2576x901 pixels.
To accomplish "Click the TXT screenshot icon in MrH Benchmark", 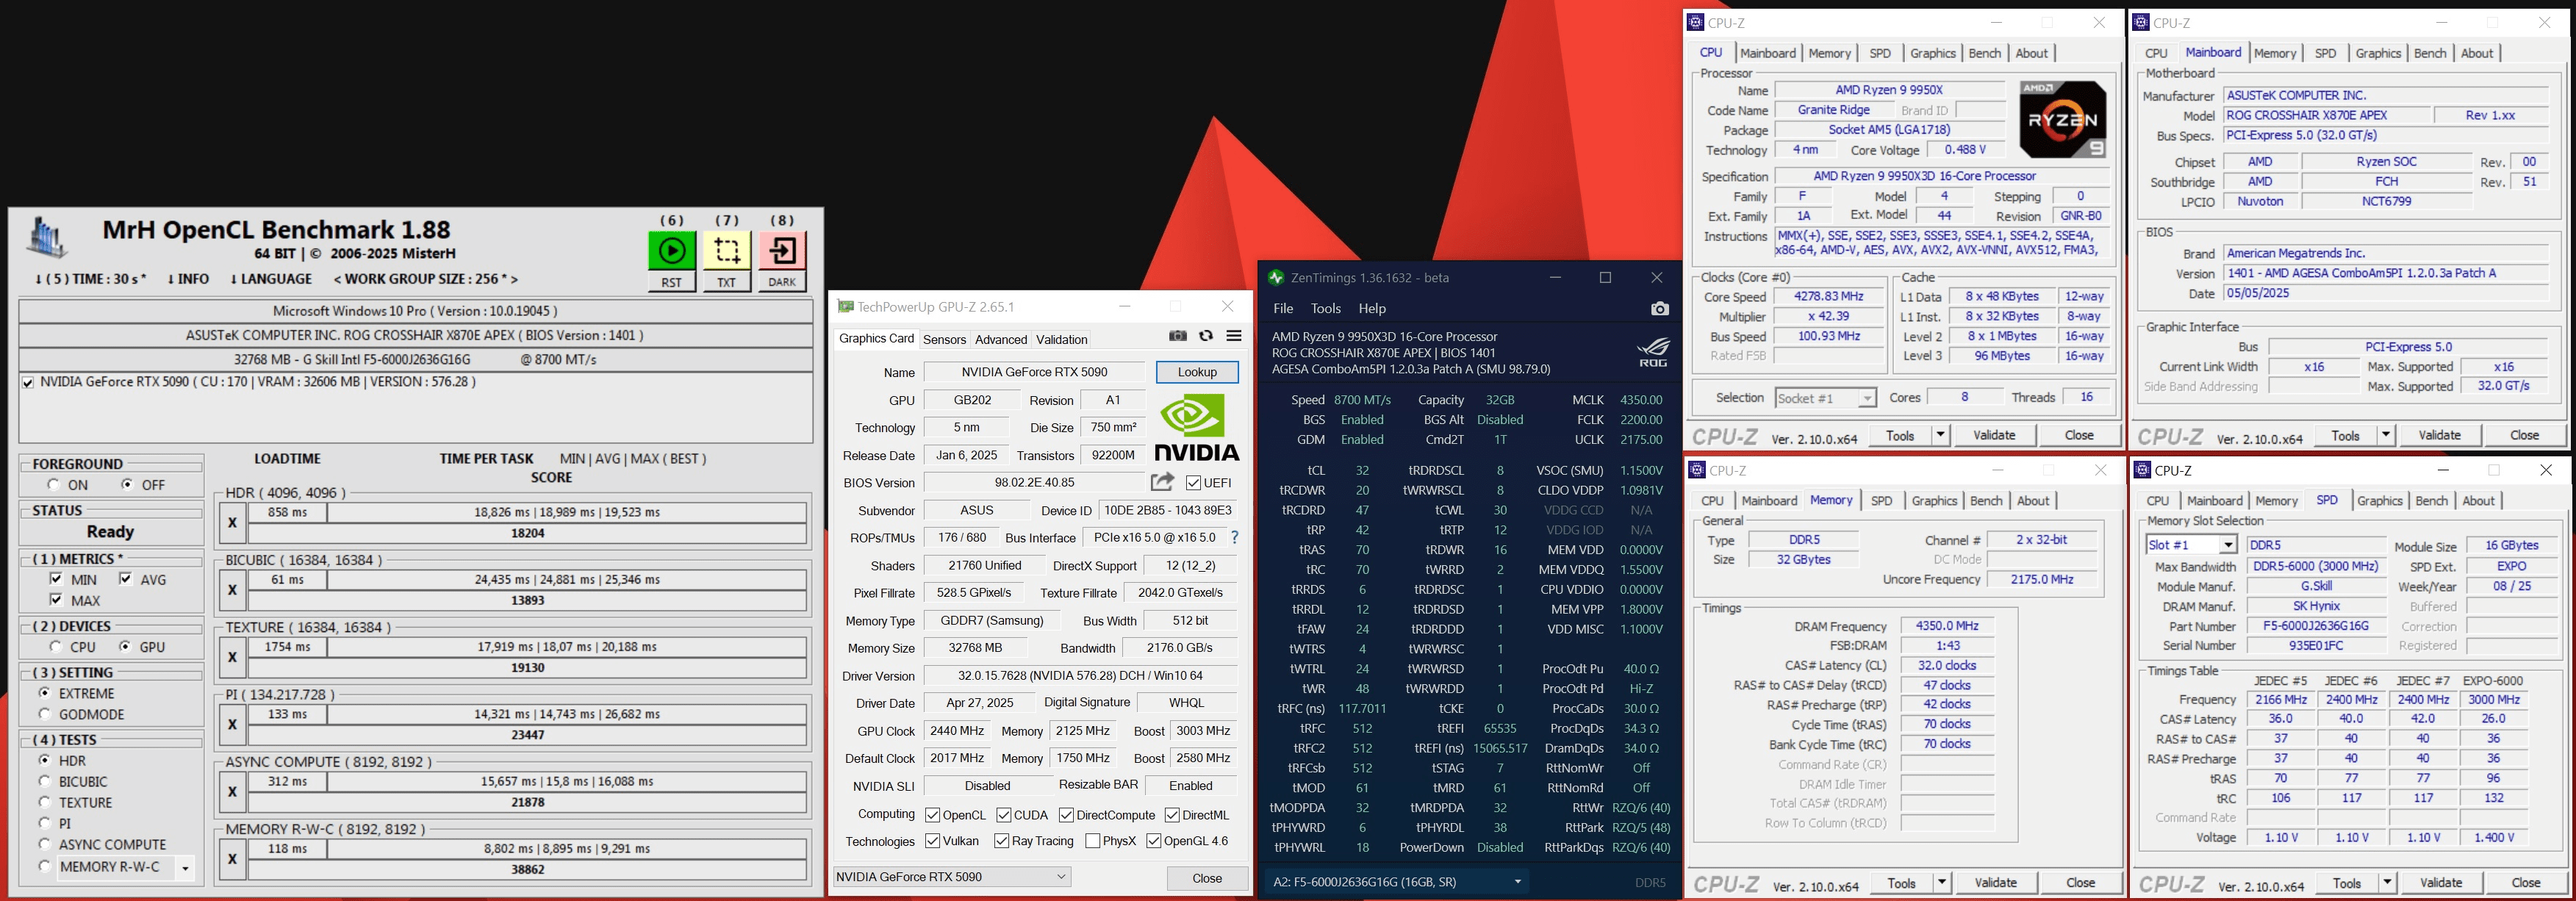I will click(727, 251).
